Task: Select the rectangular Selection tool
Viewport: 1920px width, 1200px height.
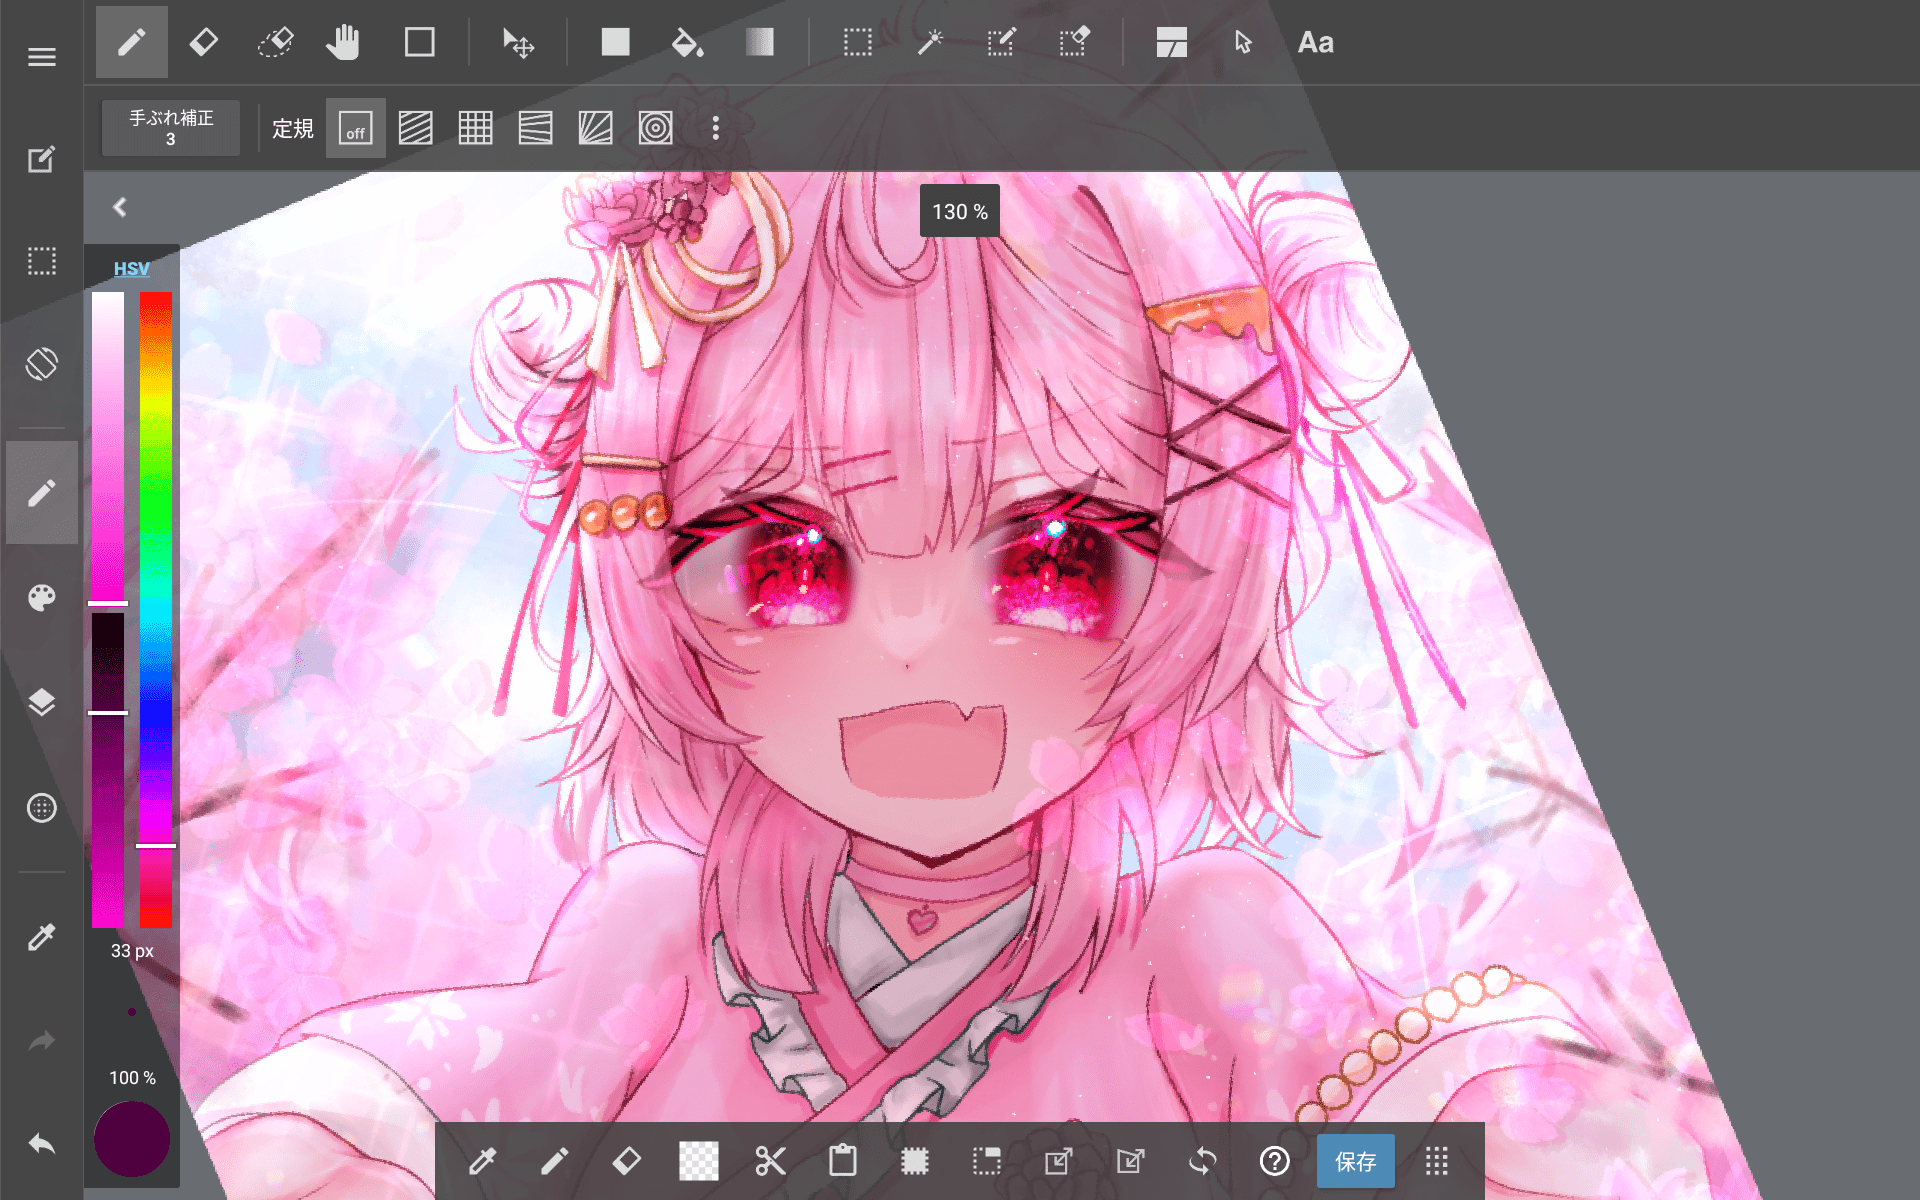Action: [x=857, y=42]
